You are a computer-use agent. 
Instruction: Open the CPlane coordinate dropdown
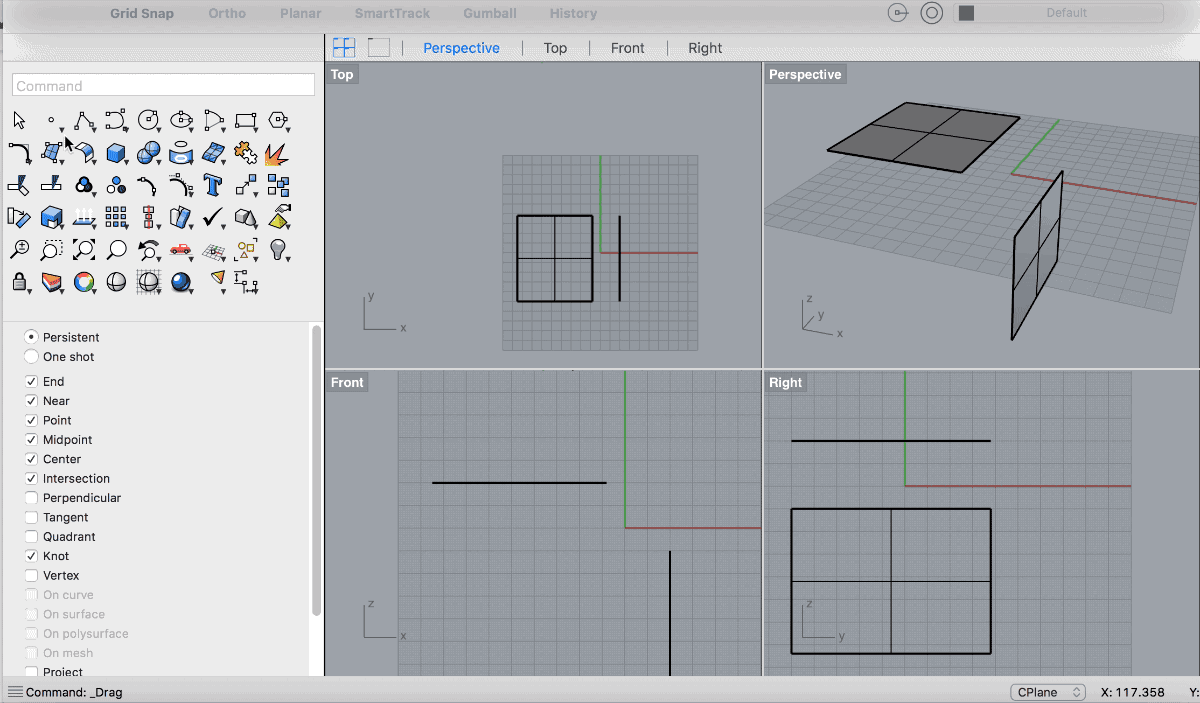[x=1048, y=692]
